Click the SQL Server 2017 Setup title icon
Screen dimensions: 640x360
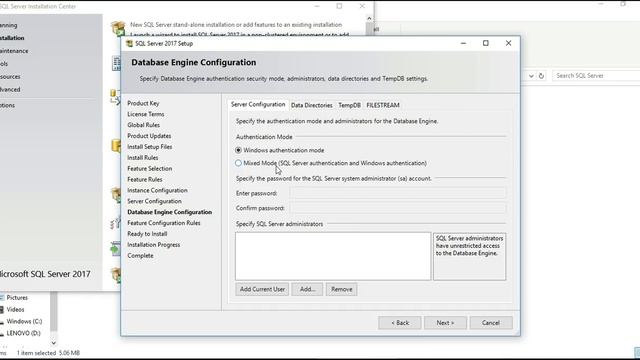click(129, 43)
